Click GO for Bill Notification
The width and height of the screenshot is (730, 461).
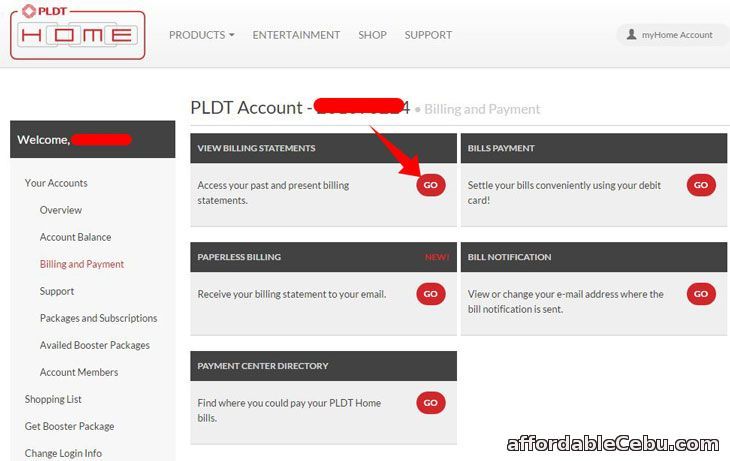click(x=701, y=294)
